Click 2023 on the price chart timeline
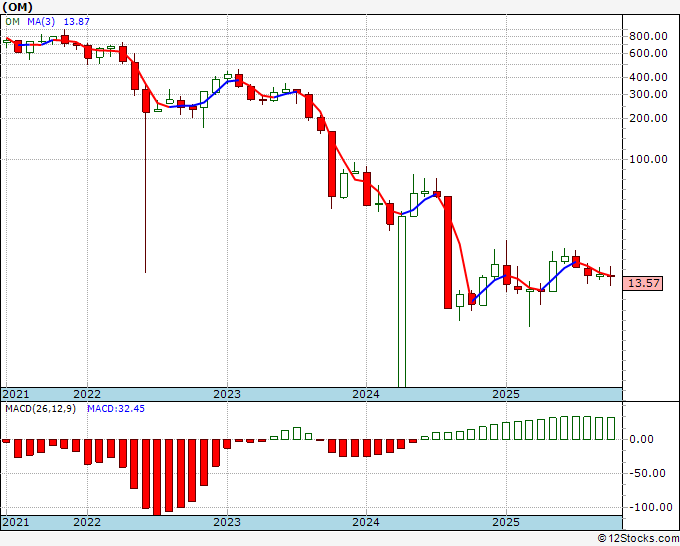 pos(227,394)
